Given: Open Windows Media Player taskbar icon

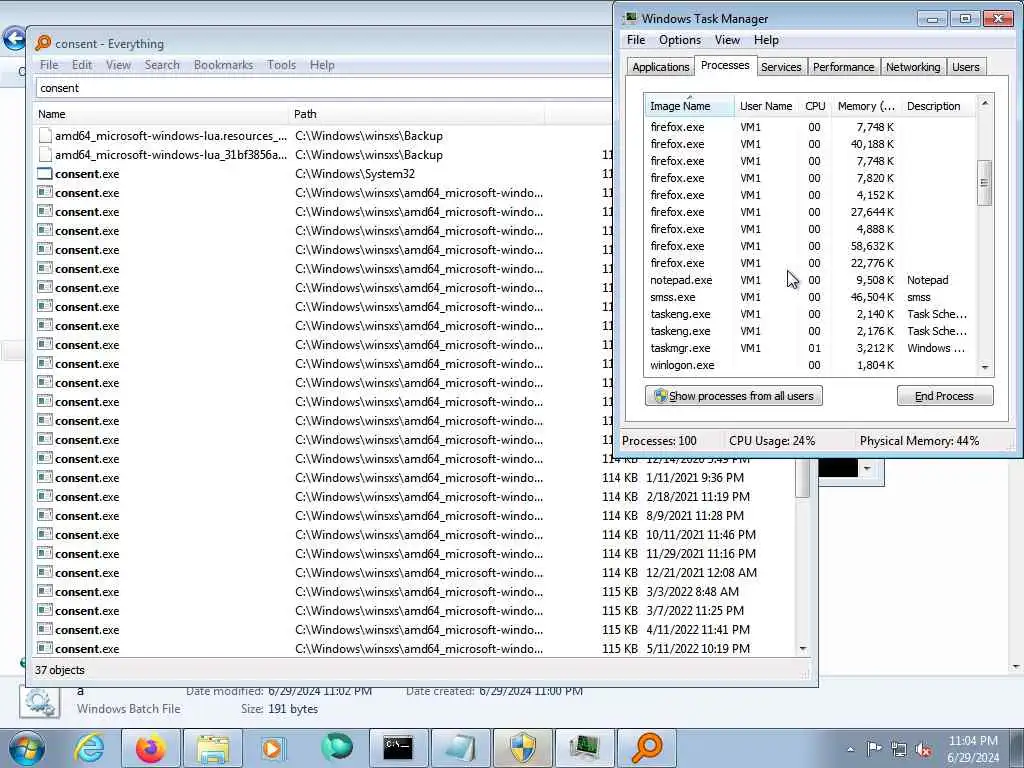Looking at the screenshot, I should [273, 748].
